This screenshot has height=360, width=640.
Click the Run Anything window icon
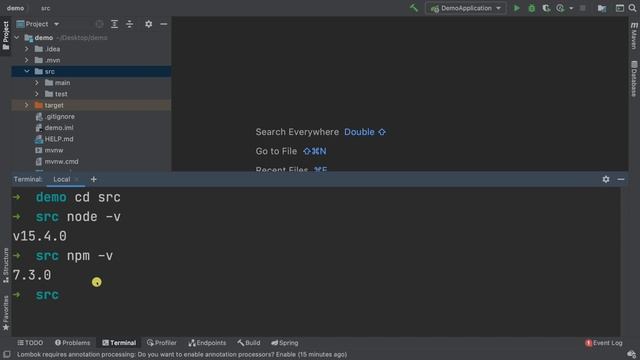coord(620,8)
